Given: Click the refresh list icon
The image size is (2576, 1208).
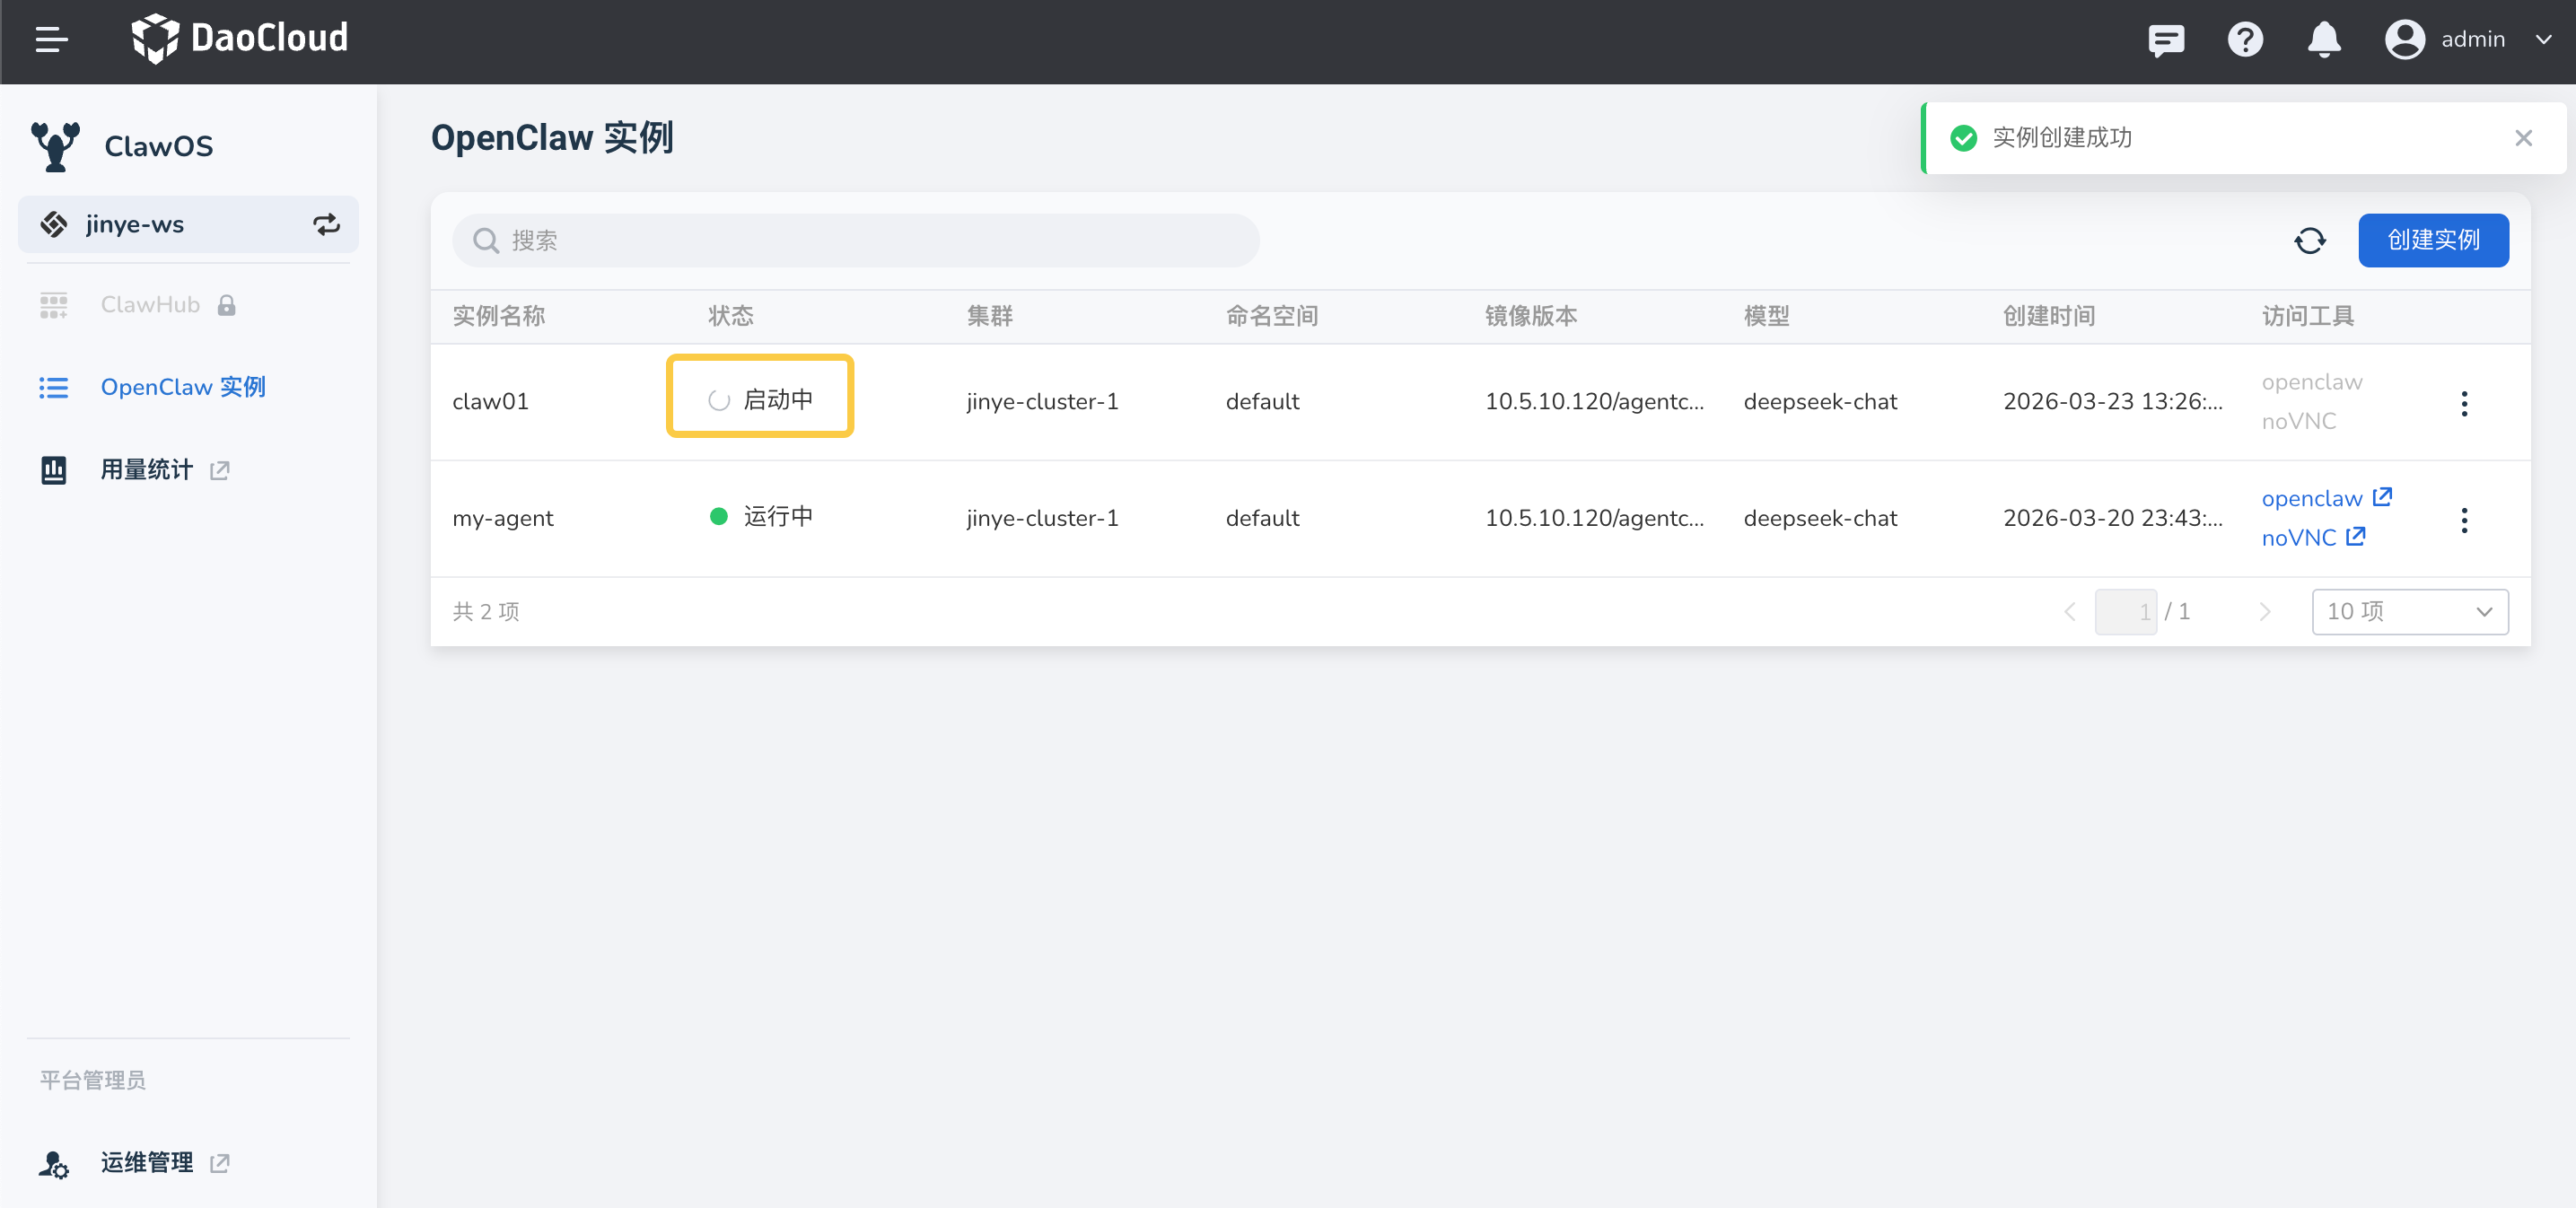Looking at the screenshot, I should (x=2309, y=241).
